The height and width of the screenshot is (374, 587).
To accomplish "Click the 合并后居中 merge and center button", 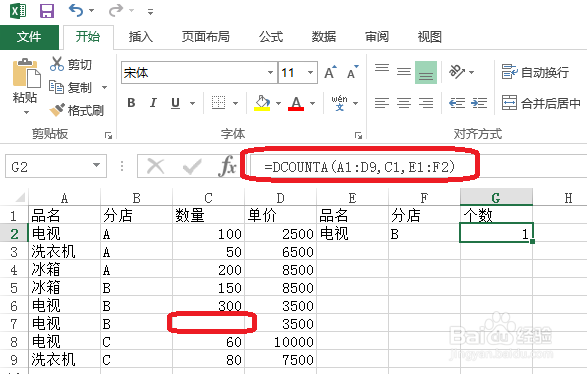I will pos(541,103).
